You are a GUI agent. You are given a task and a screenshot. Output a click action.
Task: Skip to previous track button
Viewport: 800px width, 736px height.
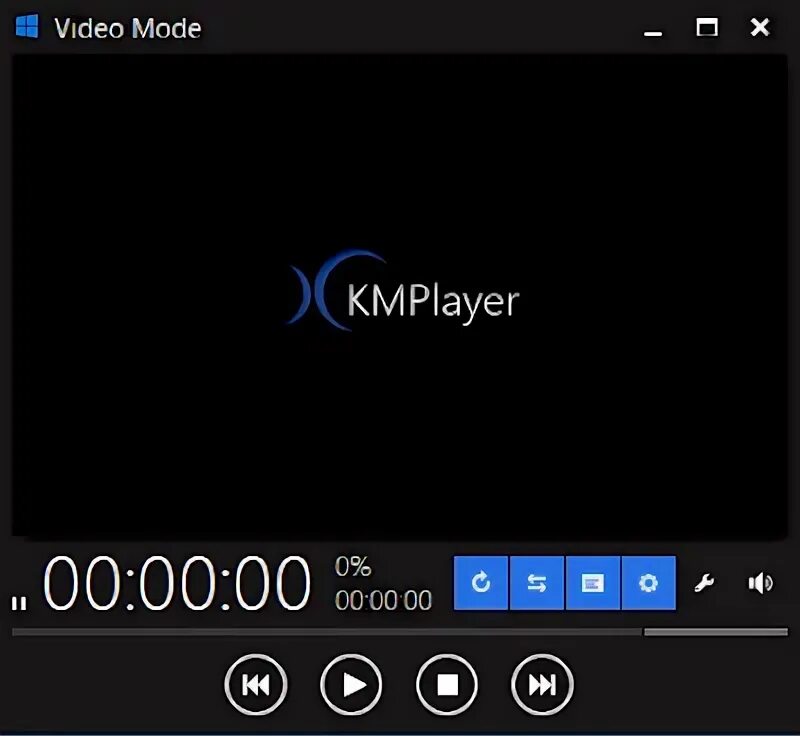point(256,684)
